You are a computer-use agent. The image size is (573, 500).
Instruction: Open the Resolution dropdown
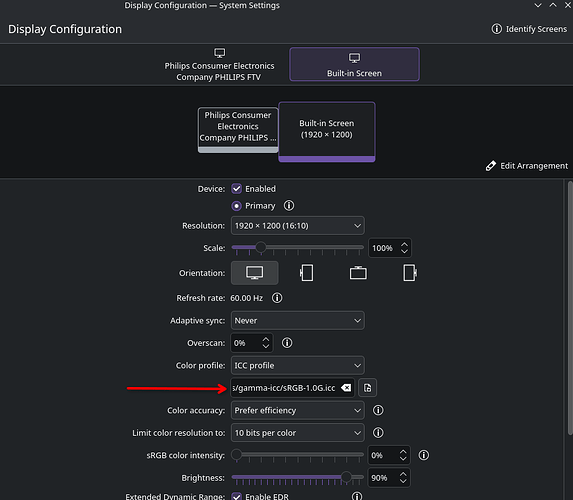297,226
